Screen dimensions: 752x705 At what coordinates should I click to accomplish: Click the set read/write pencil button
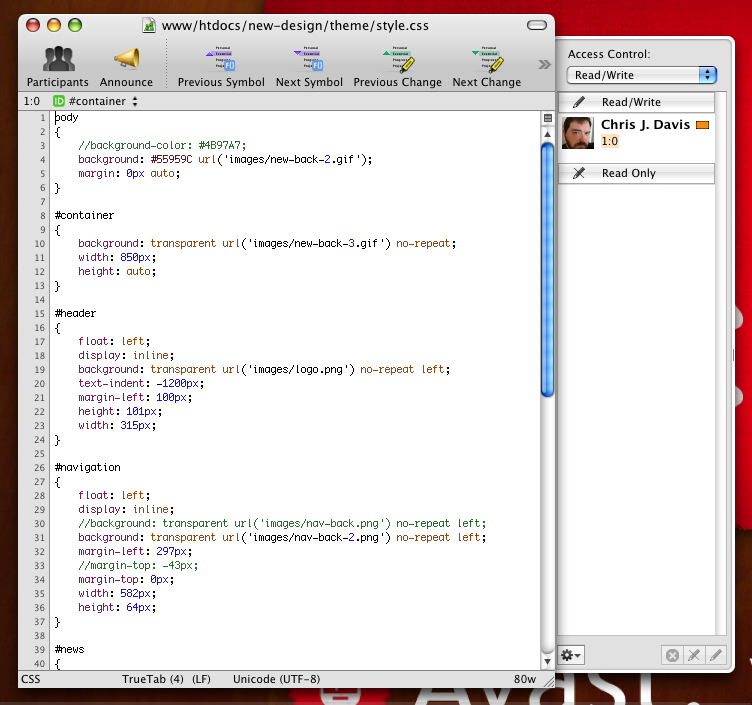point(716,655)
